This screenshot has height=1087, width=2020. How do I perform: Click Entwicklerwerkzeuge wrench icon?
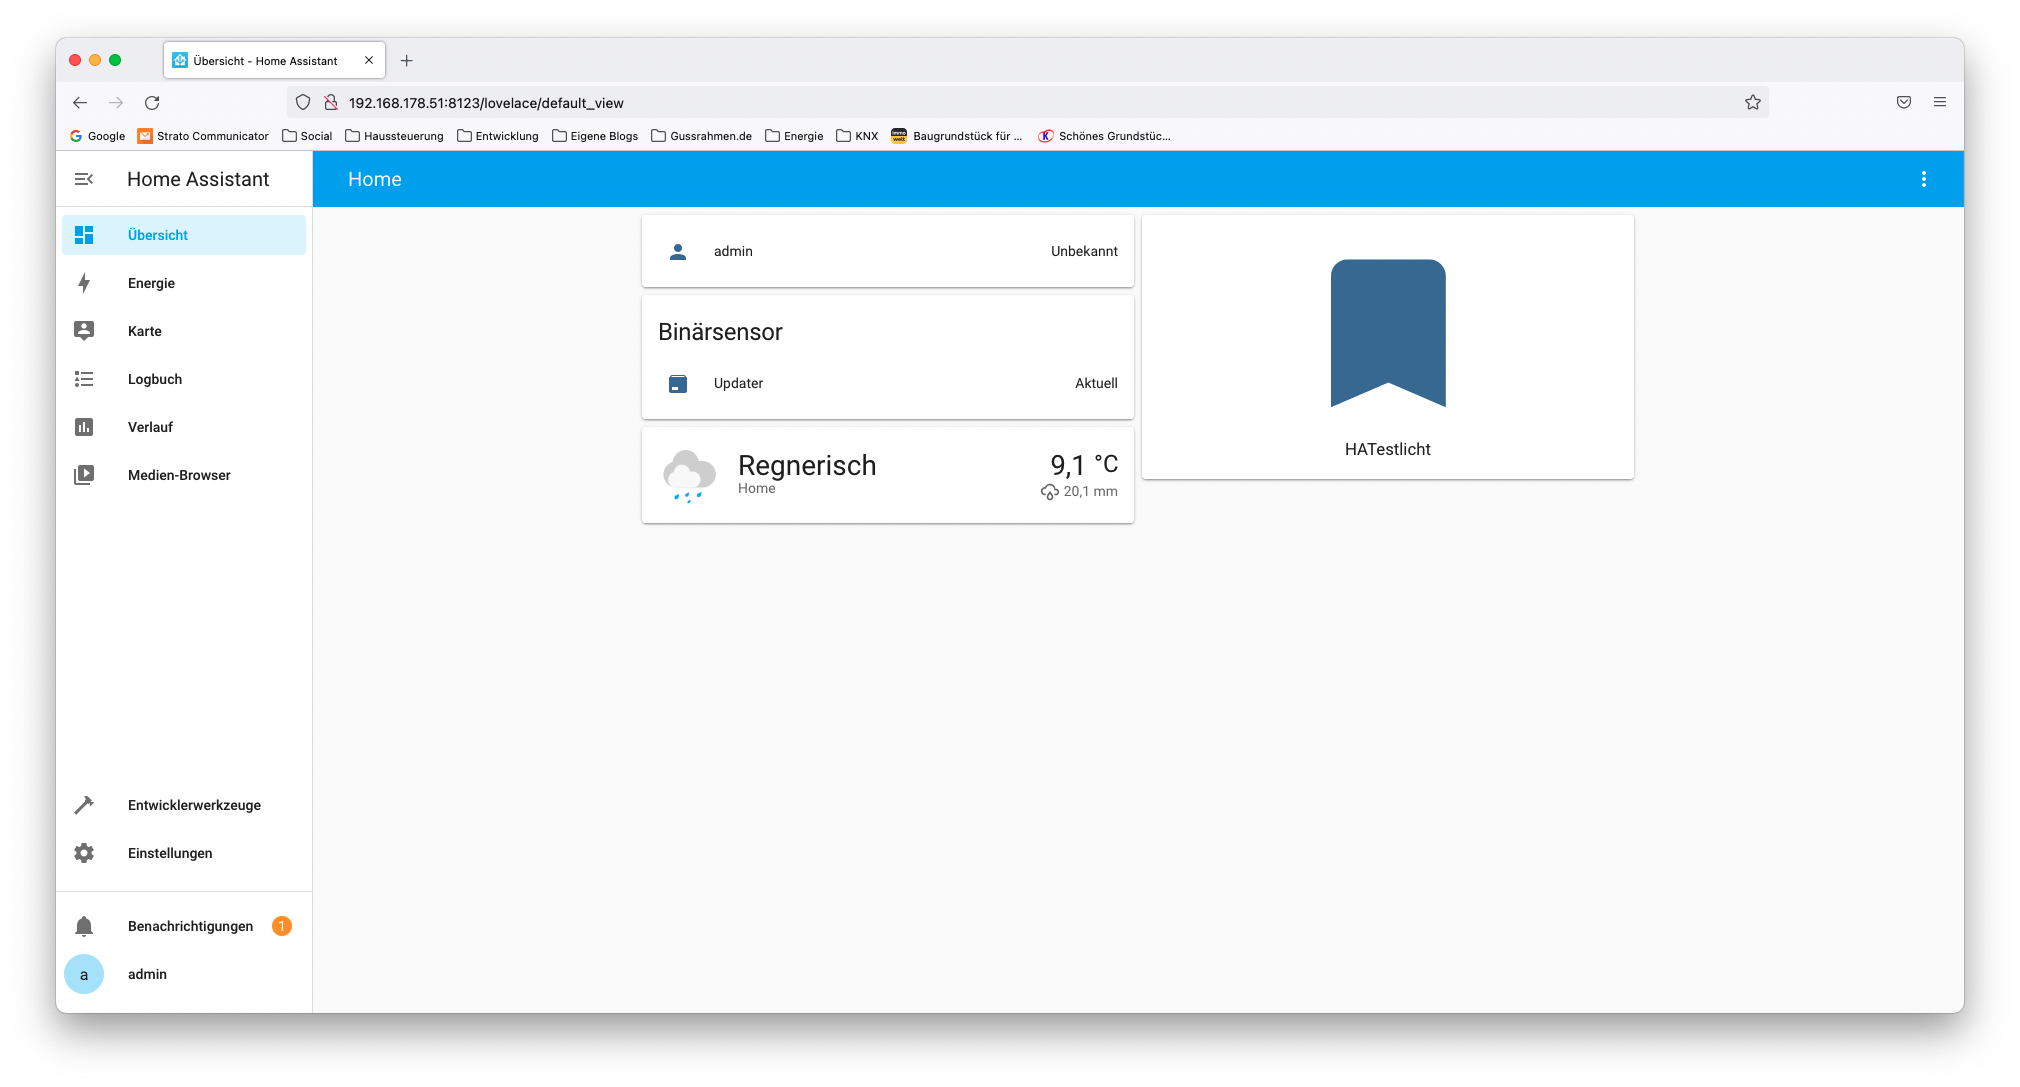coord(86,805)
